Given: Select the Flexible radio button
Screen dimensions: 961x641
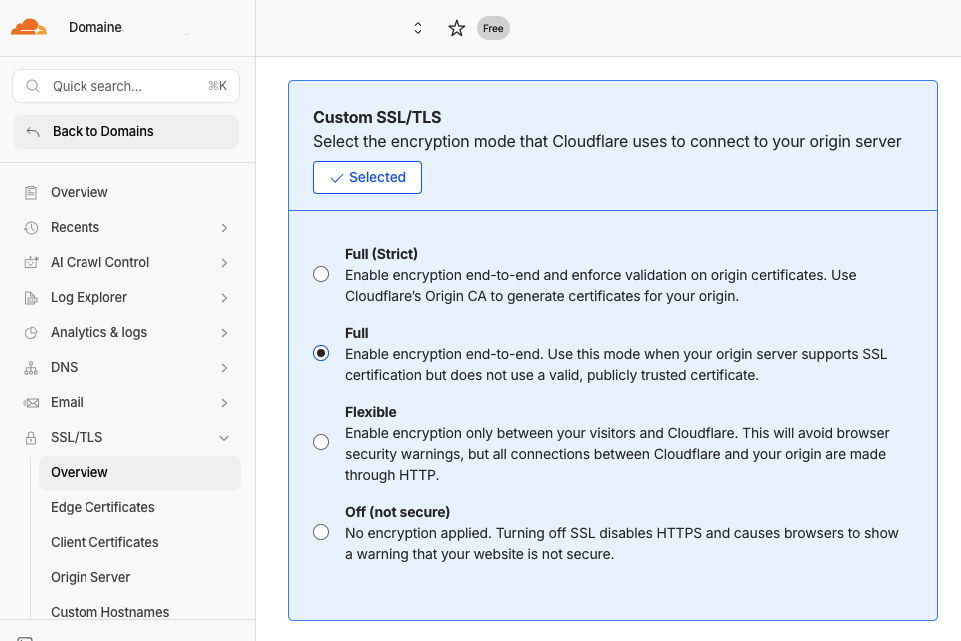Looking at the screenshot, I should click(x=321, y=442).
